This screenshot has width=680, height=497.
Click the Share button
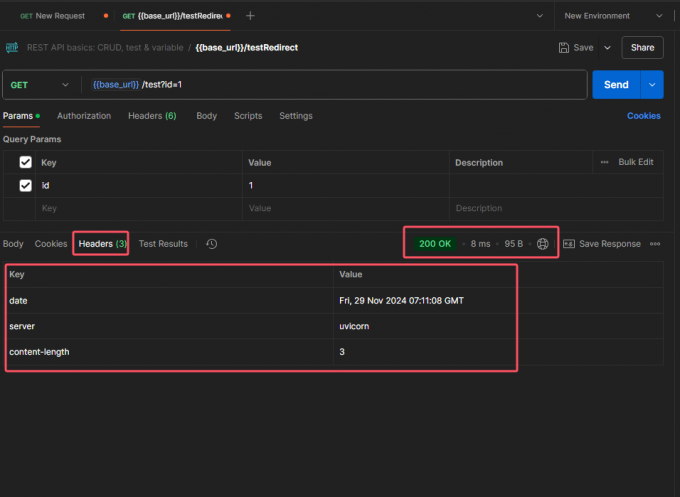642,48
